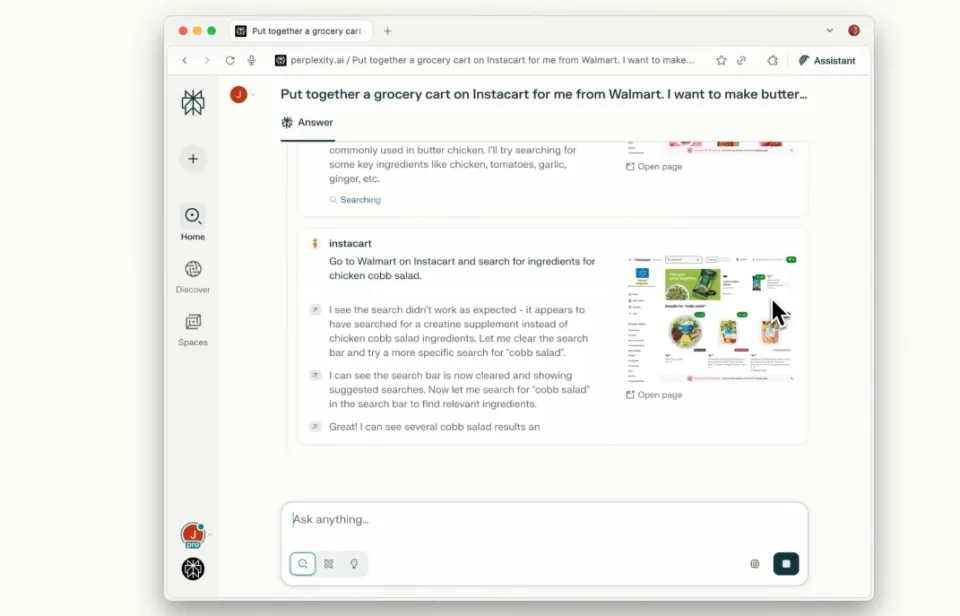Viewport: 960px width, 616px height.
Task: Enable the Labs lightbulb mode
Action: click(x=353, y=564)
